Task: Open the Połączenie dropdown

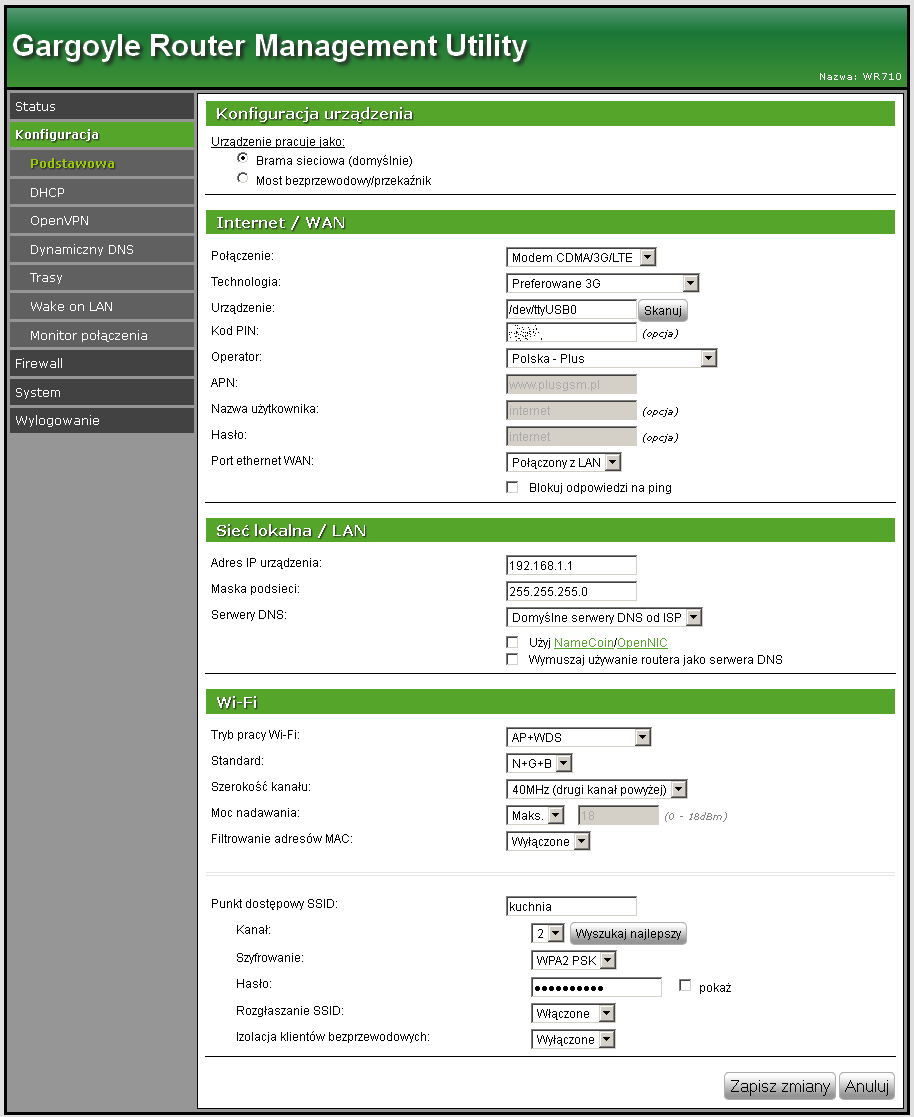Action: 581,258
